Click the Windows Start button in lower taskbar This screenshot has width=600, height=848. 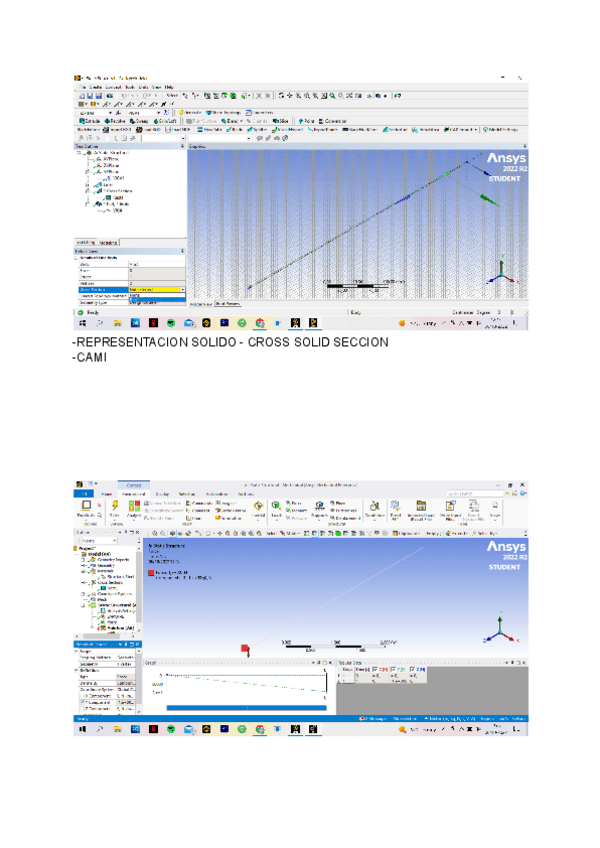coord(80,729)
